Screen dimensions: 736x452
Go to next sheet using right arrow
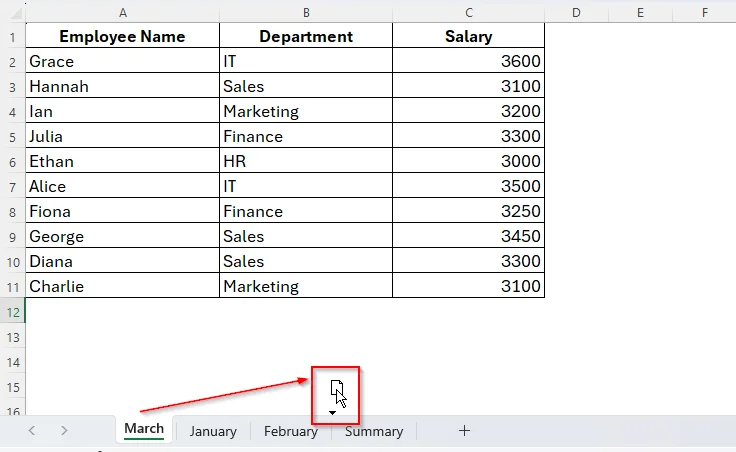coord(64,430)
